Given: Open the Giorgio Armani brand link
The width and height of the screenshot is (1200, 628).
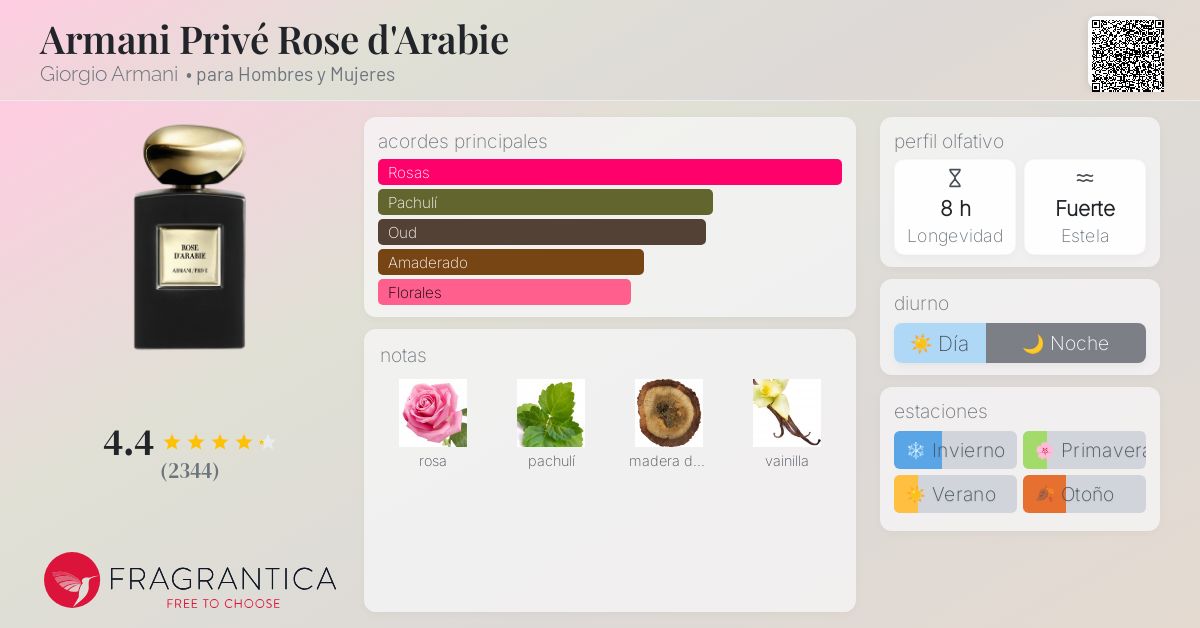Looking at the screenshot, I should [109, 74].
